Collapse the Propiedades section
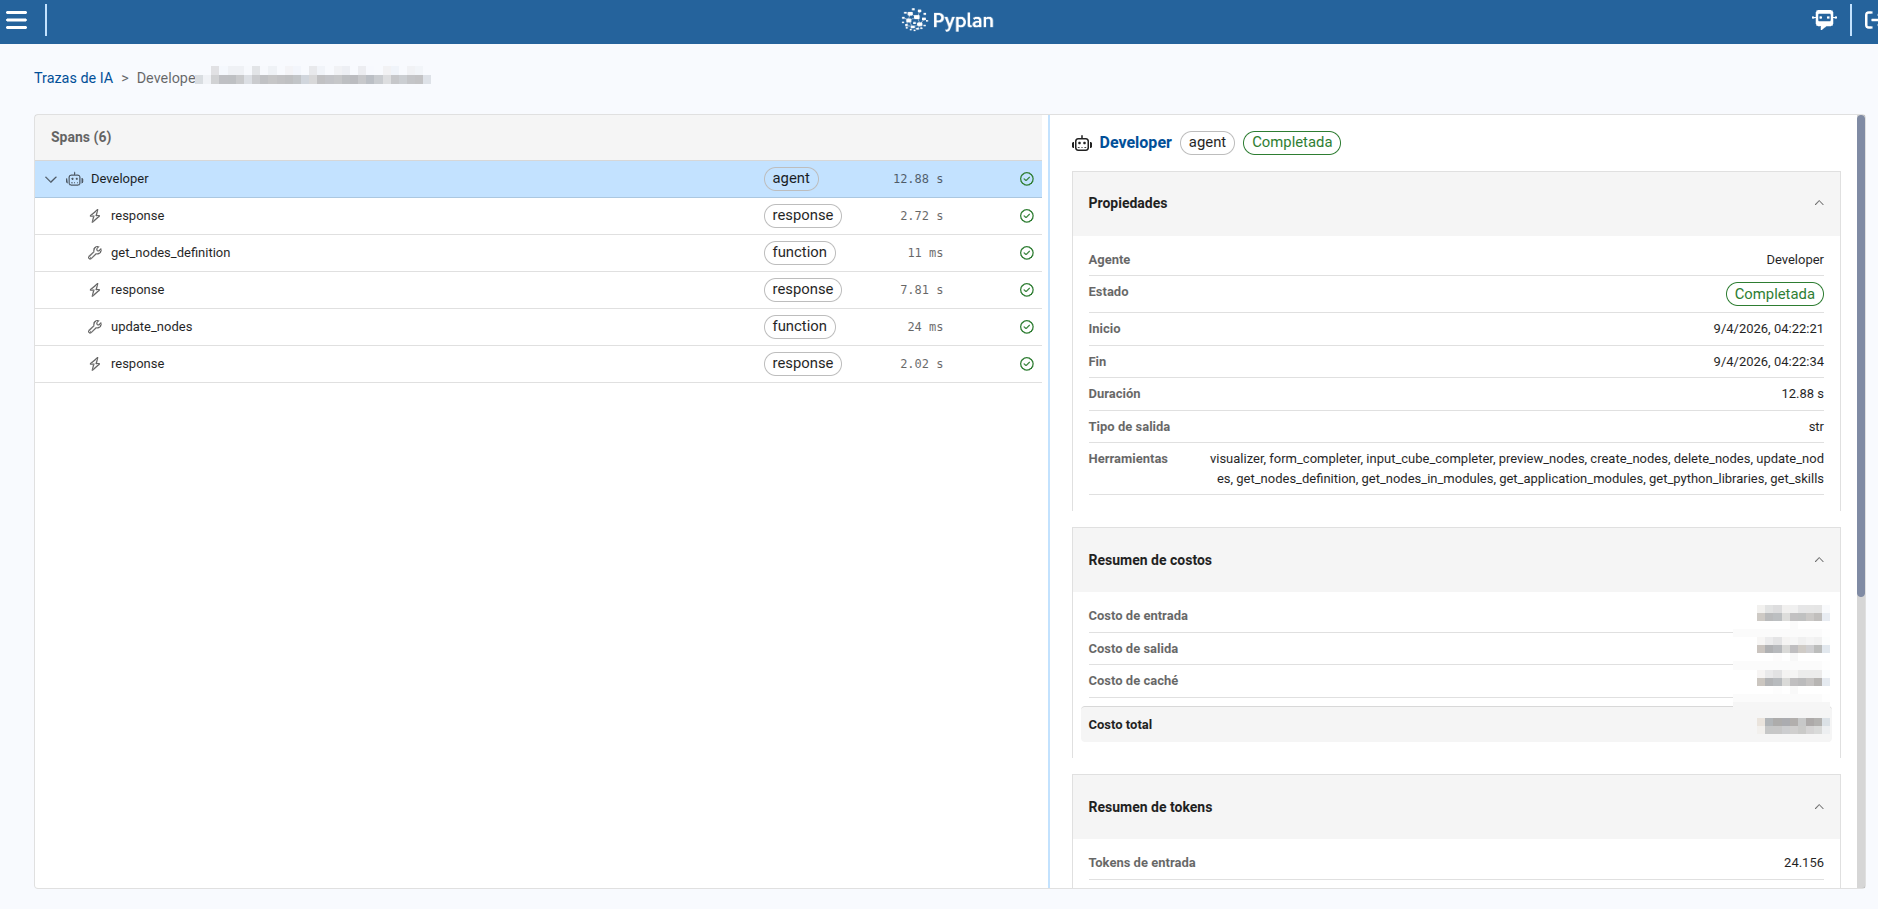 click(1818, 203)
